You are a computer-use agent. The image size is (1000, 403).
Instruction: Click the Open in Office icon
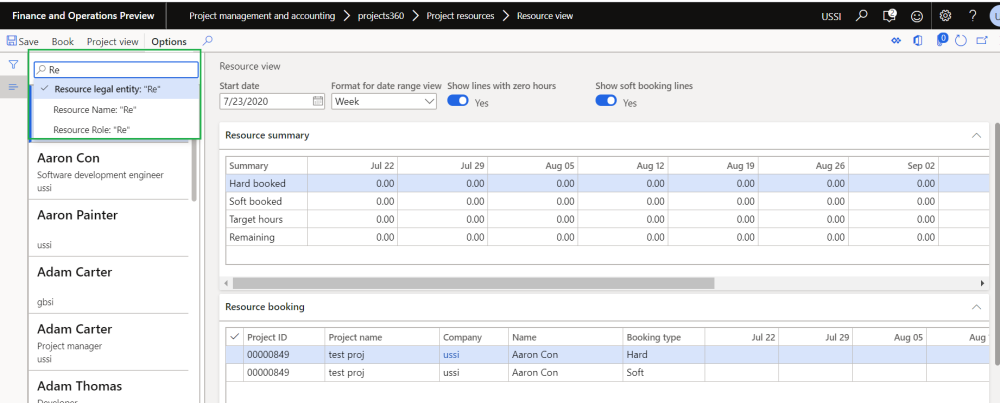pos(918,41)
